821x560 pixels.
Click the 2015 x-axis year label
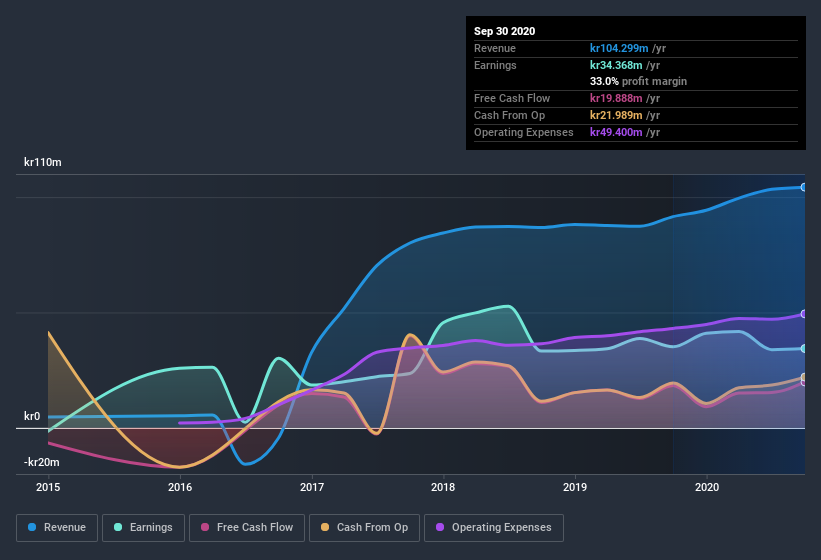point(48,488)
